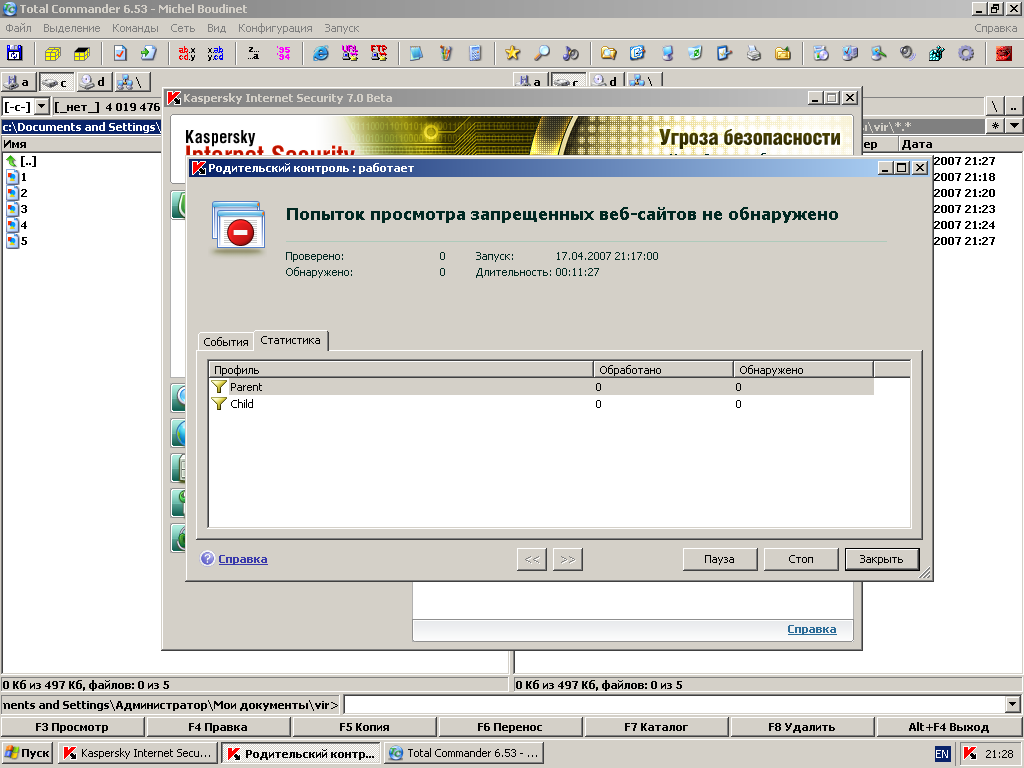Open the Выделение menu
This screenshot has width=1024, height=768.
tap(72, 28)
